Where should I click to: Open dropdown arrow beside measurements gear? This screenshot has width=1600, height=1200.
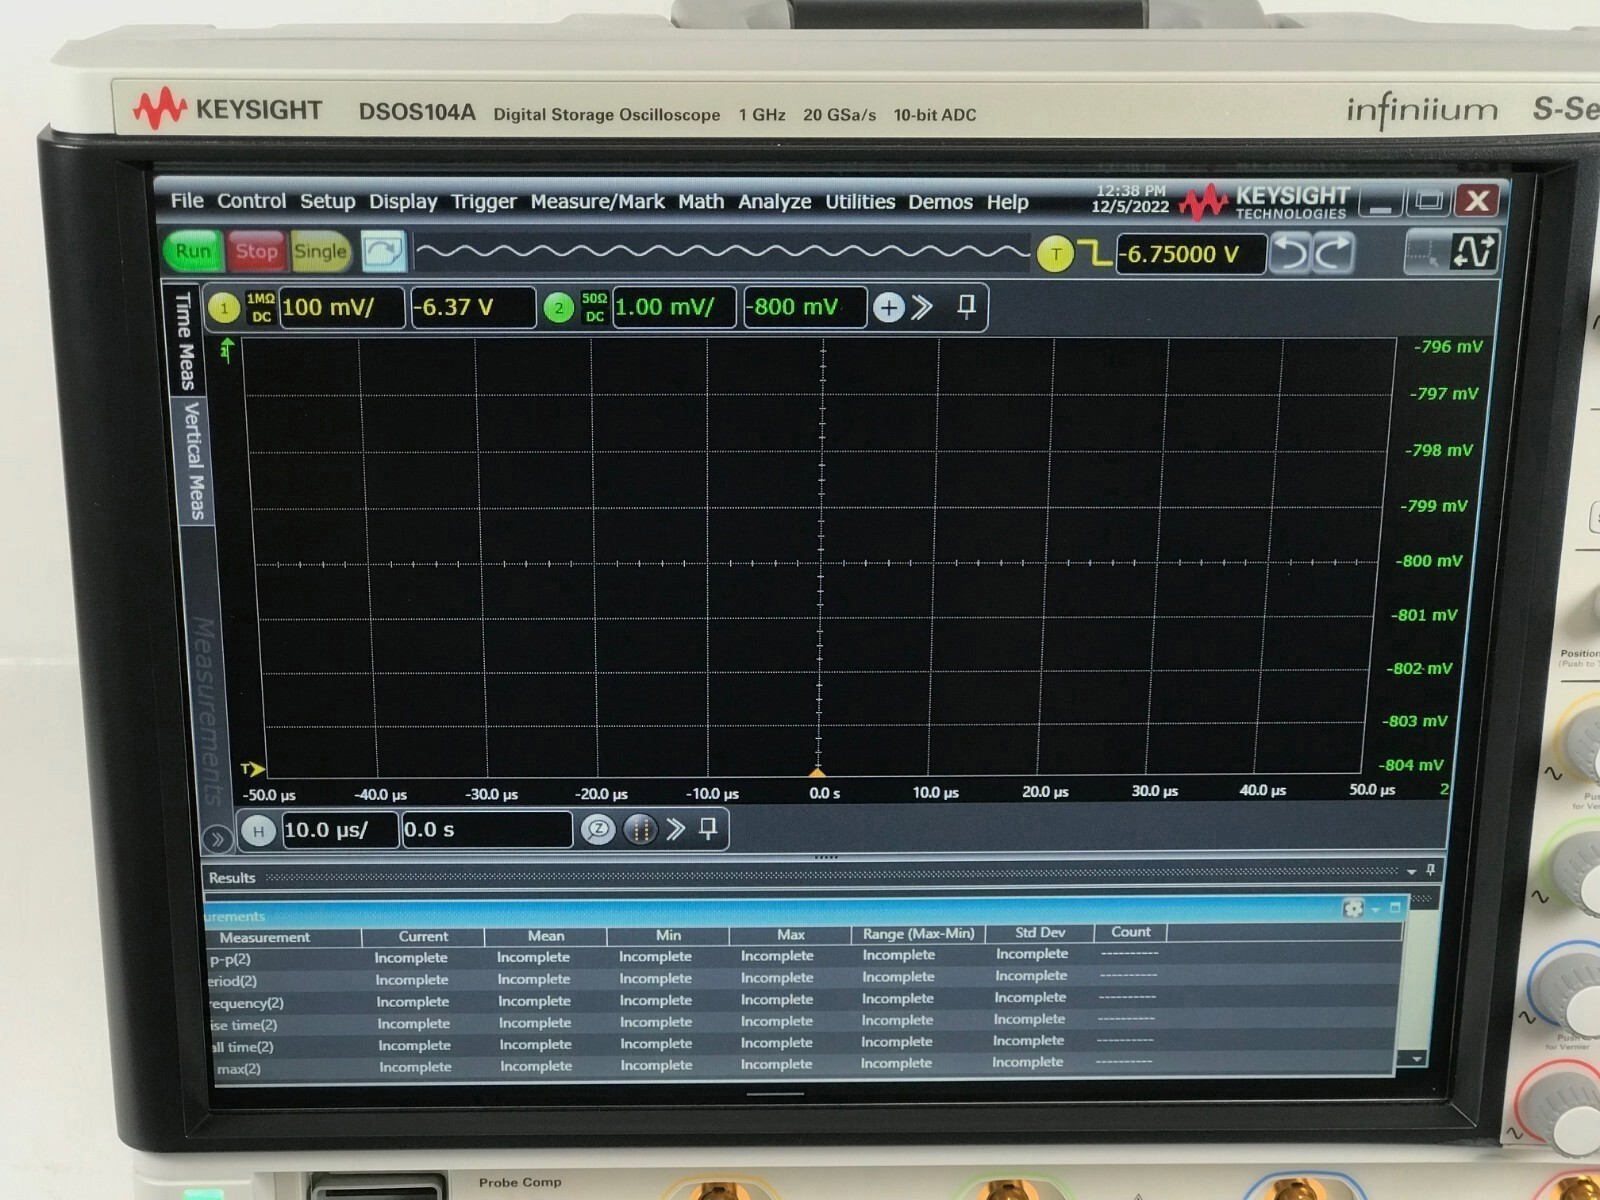click(x=1376, y=909)
